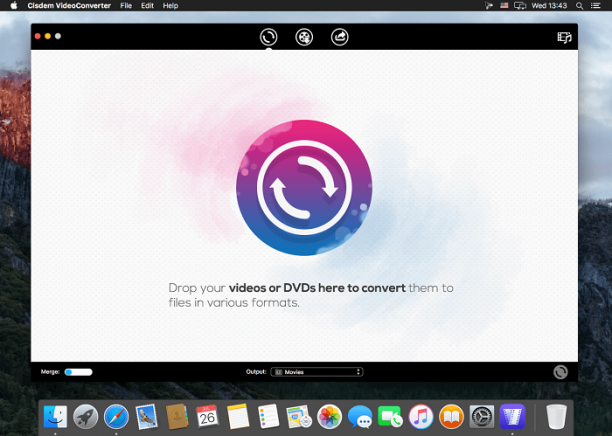Click the Cisdem VideoConverter Dock icon
This screenshot has height=436, width=612.
click(512, 417)
